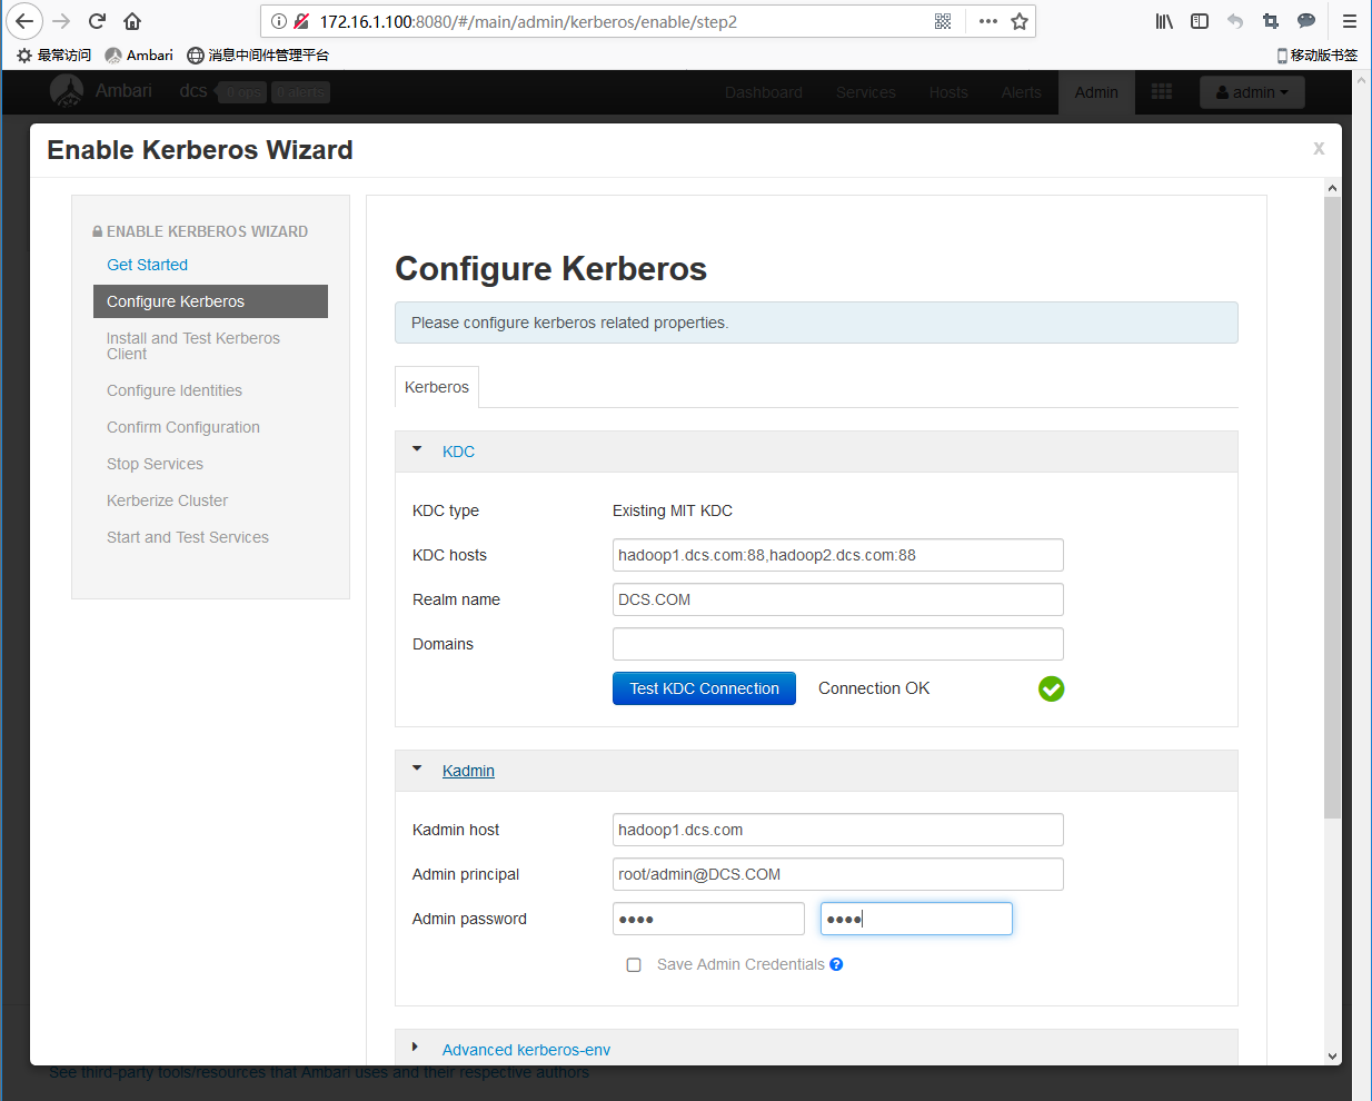
Task: Toggle the browser sidebar icon
Action: tap(1200, 21)
